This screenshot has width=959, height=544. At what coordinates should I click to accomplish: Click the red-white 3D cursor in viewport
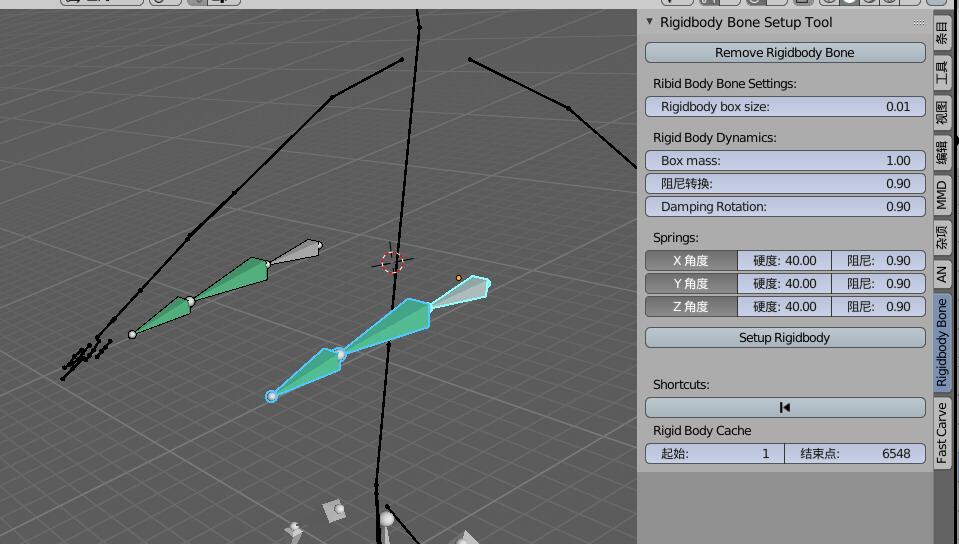click(x=392, y=262)
